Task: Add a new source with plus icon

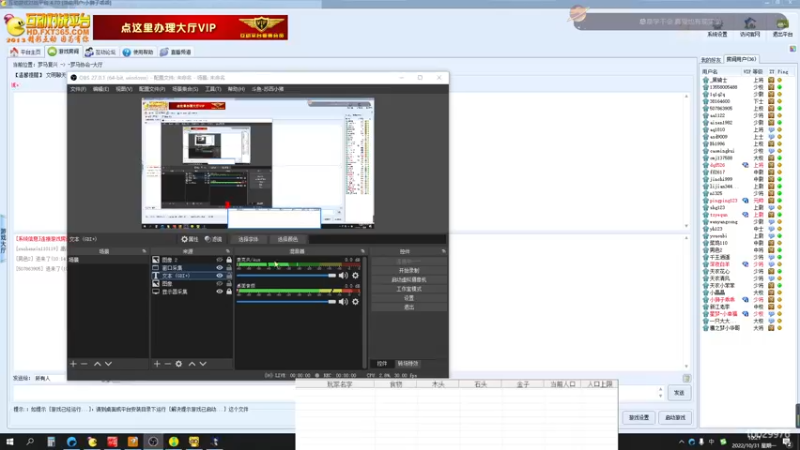Action: (157, 364)
